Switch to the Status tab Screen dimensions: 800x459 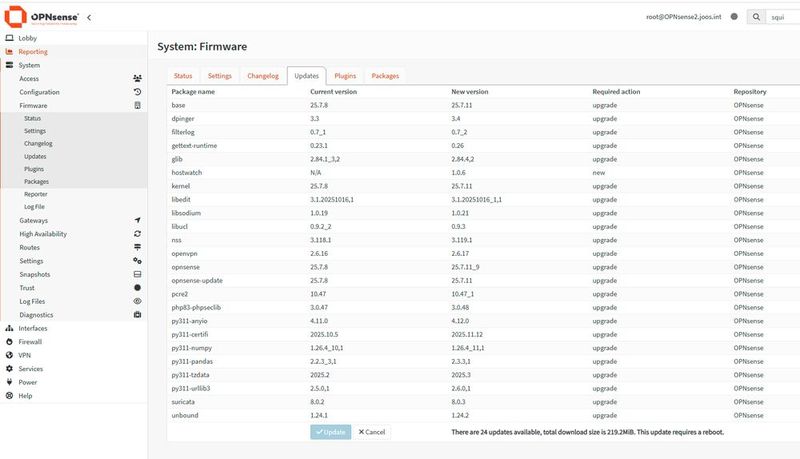coord(183,75)
